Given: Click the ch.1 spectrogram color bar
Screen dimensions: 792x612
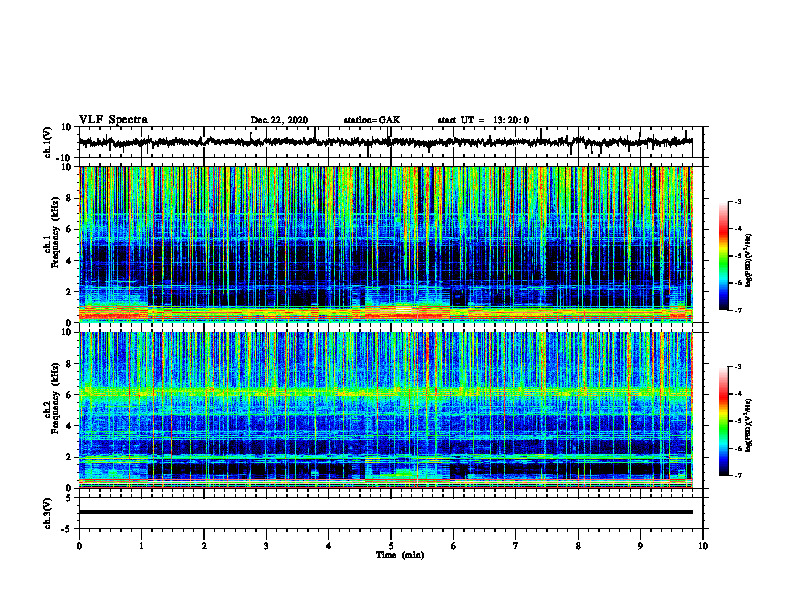Looking at the screenshot, I should pyautogui.click(x=723, y=256).
